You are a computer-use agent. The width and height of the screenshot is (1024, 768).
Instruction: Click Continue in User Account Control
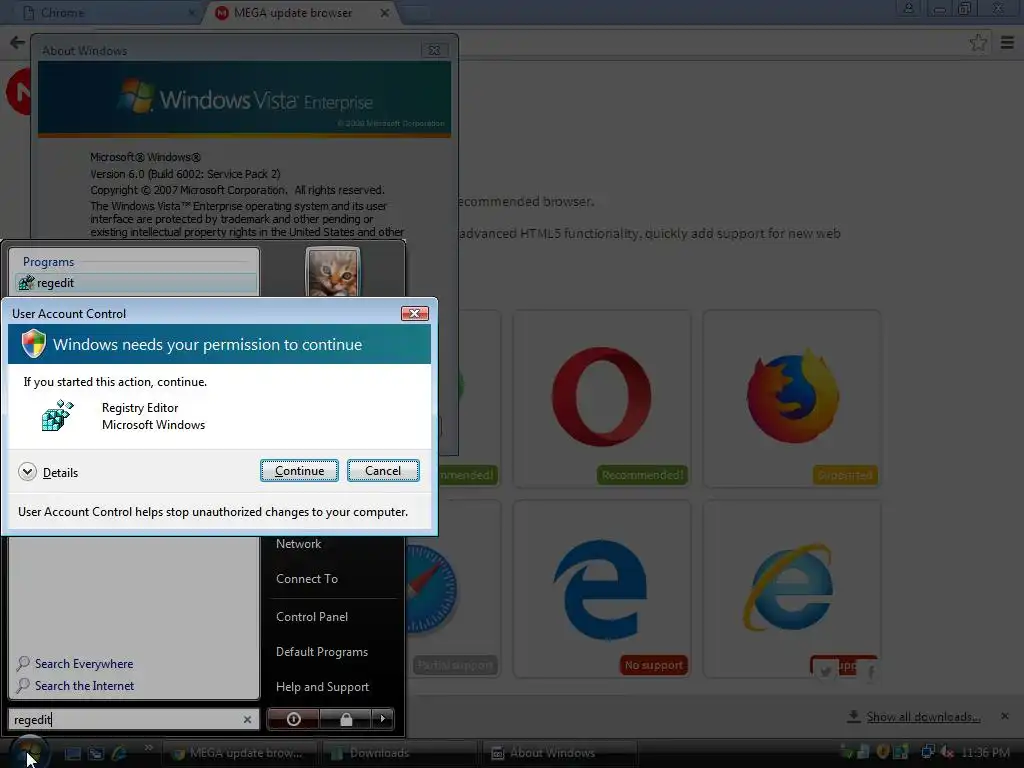click(x=299, y=471)
